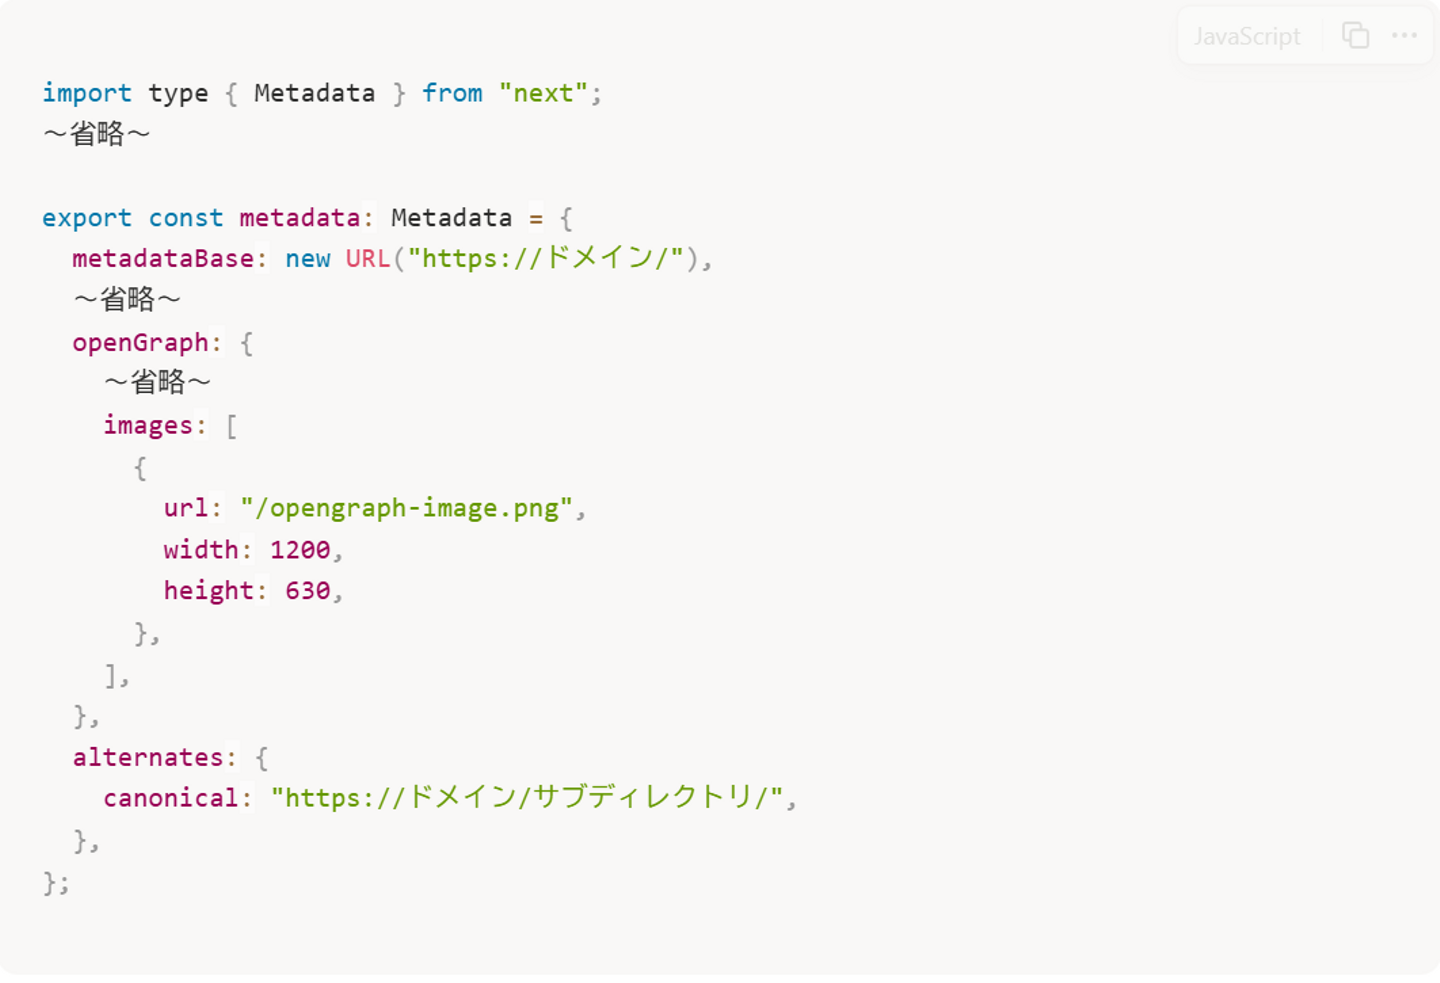Click the width value 1200
Image resolution: width=1440 pixels, height=983 pixels.
coord(300,550)
